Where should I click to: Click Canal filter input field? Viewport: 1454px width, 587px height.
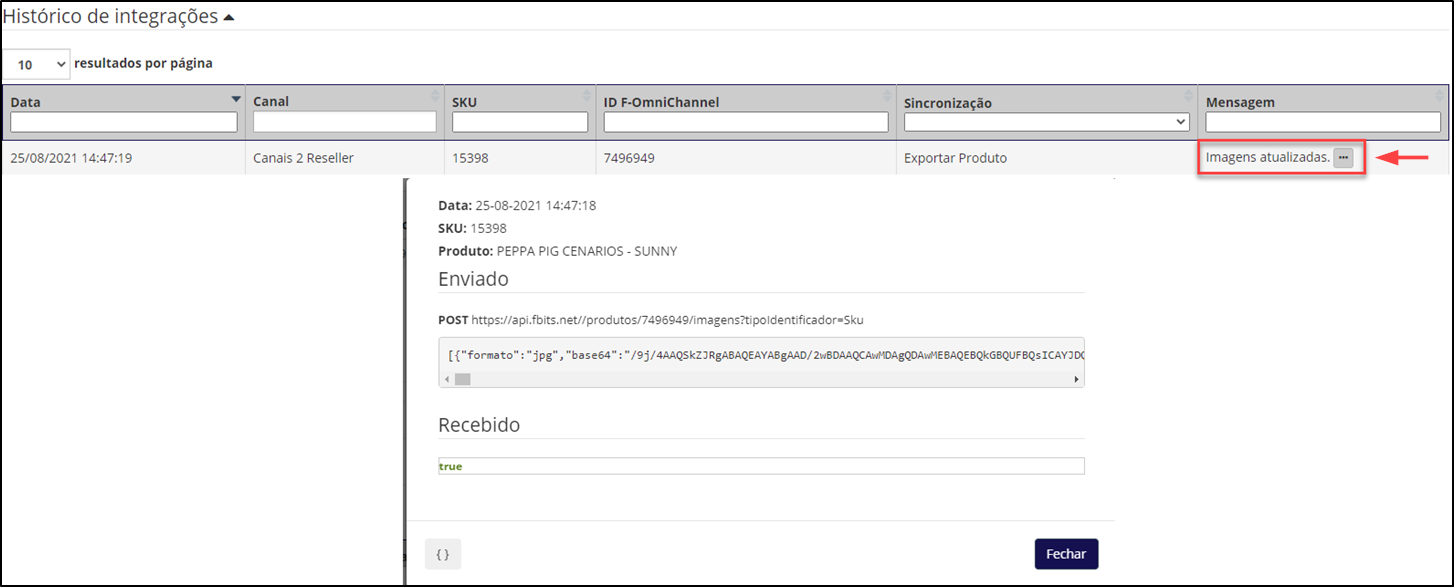click(345, 122)
